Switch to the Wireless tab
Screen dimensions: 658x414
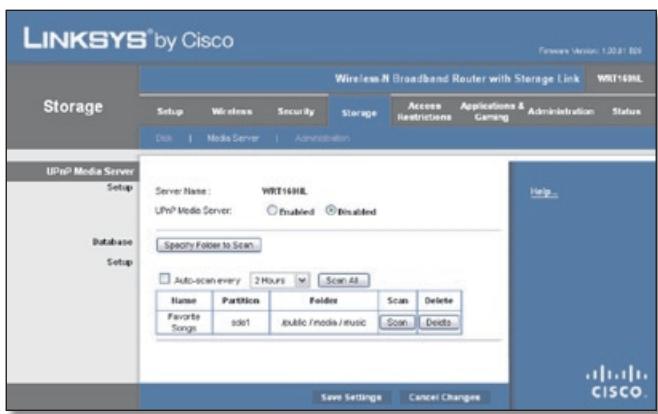point(232,112)
